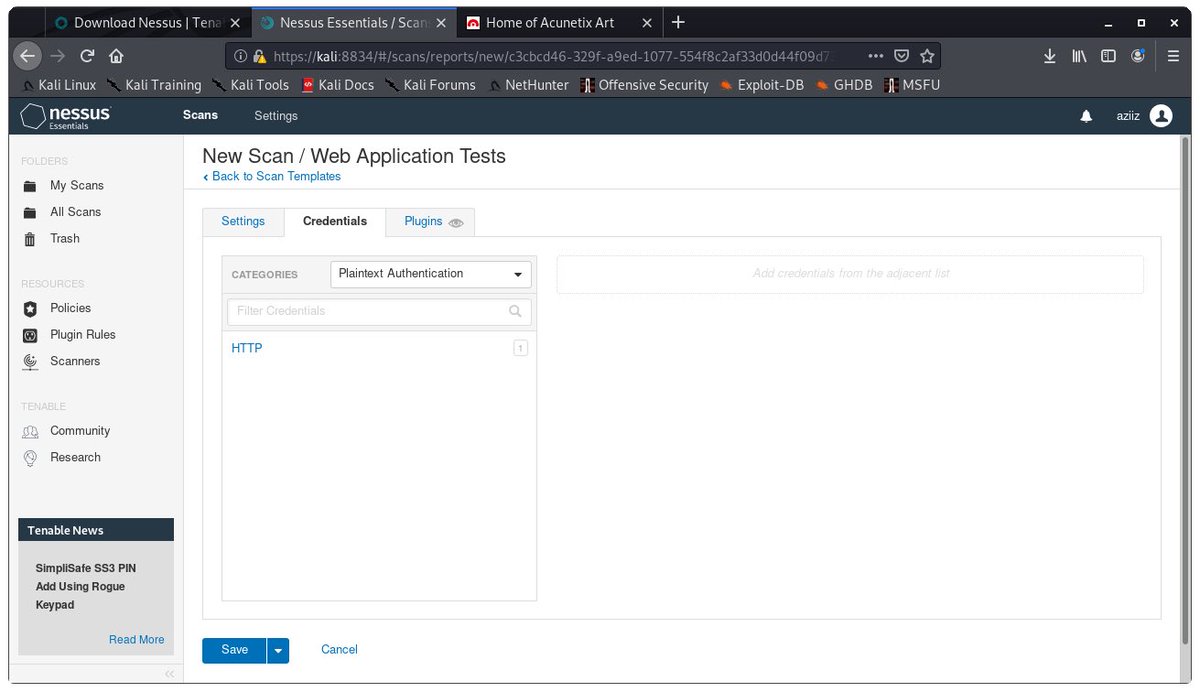Click the Filter Credentials input field
The width and height of the screenshot is (1200, 692).
[379, 311]
